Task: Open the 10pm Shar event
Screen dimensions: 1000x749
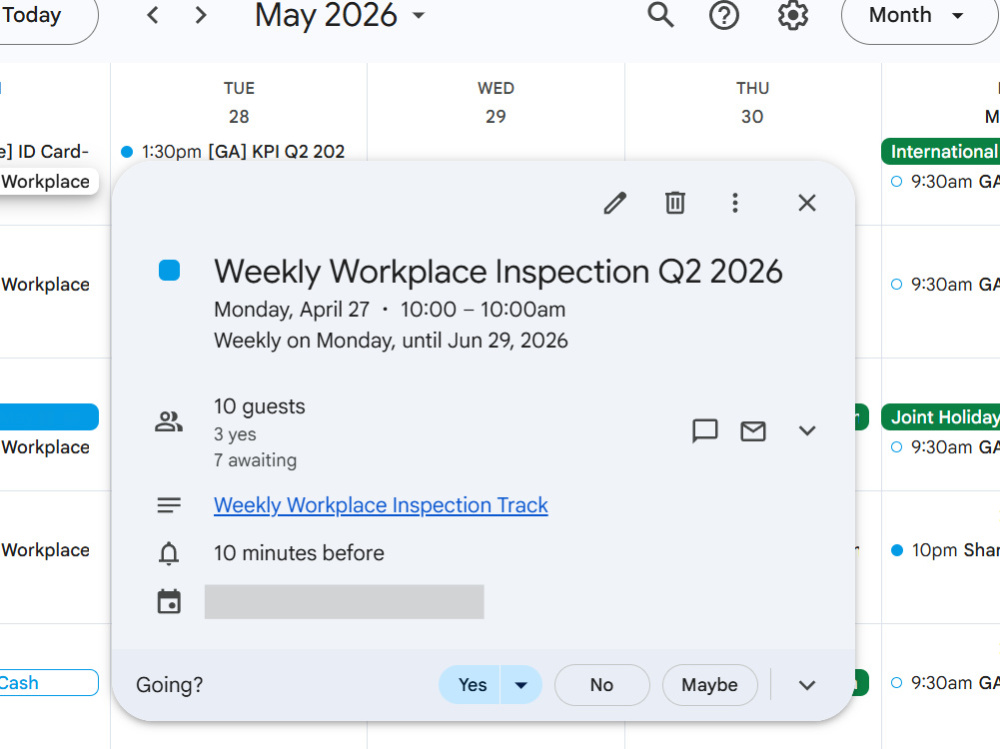Action: pyautogui.click(x=945, y=550)
